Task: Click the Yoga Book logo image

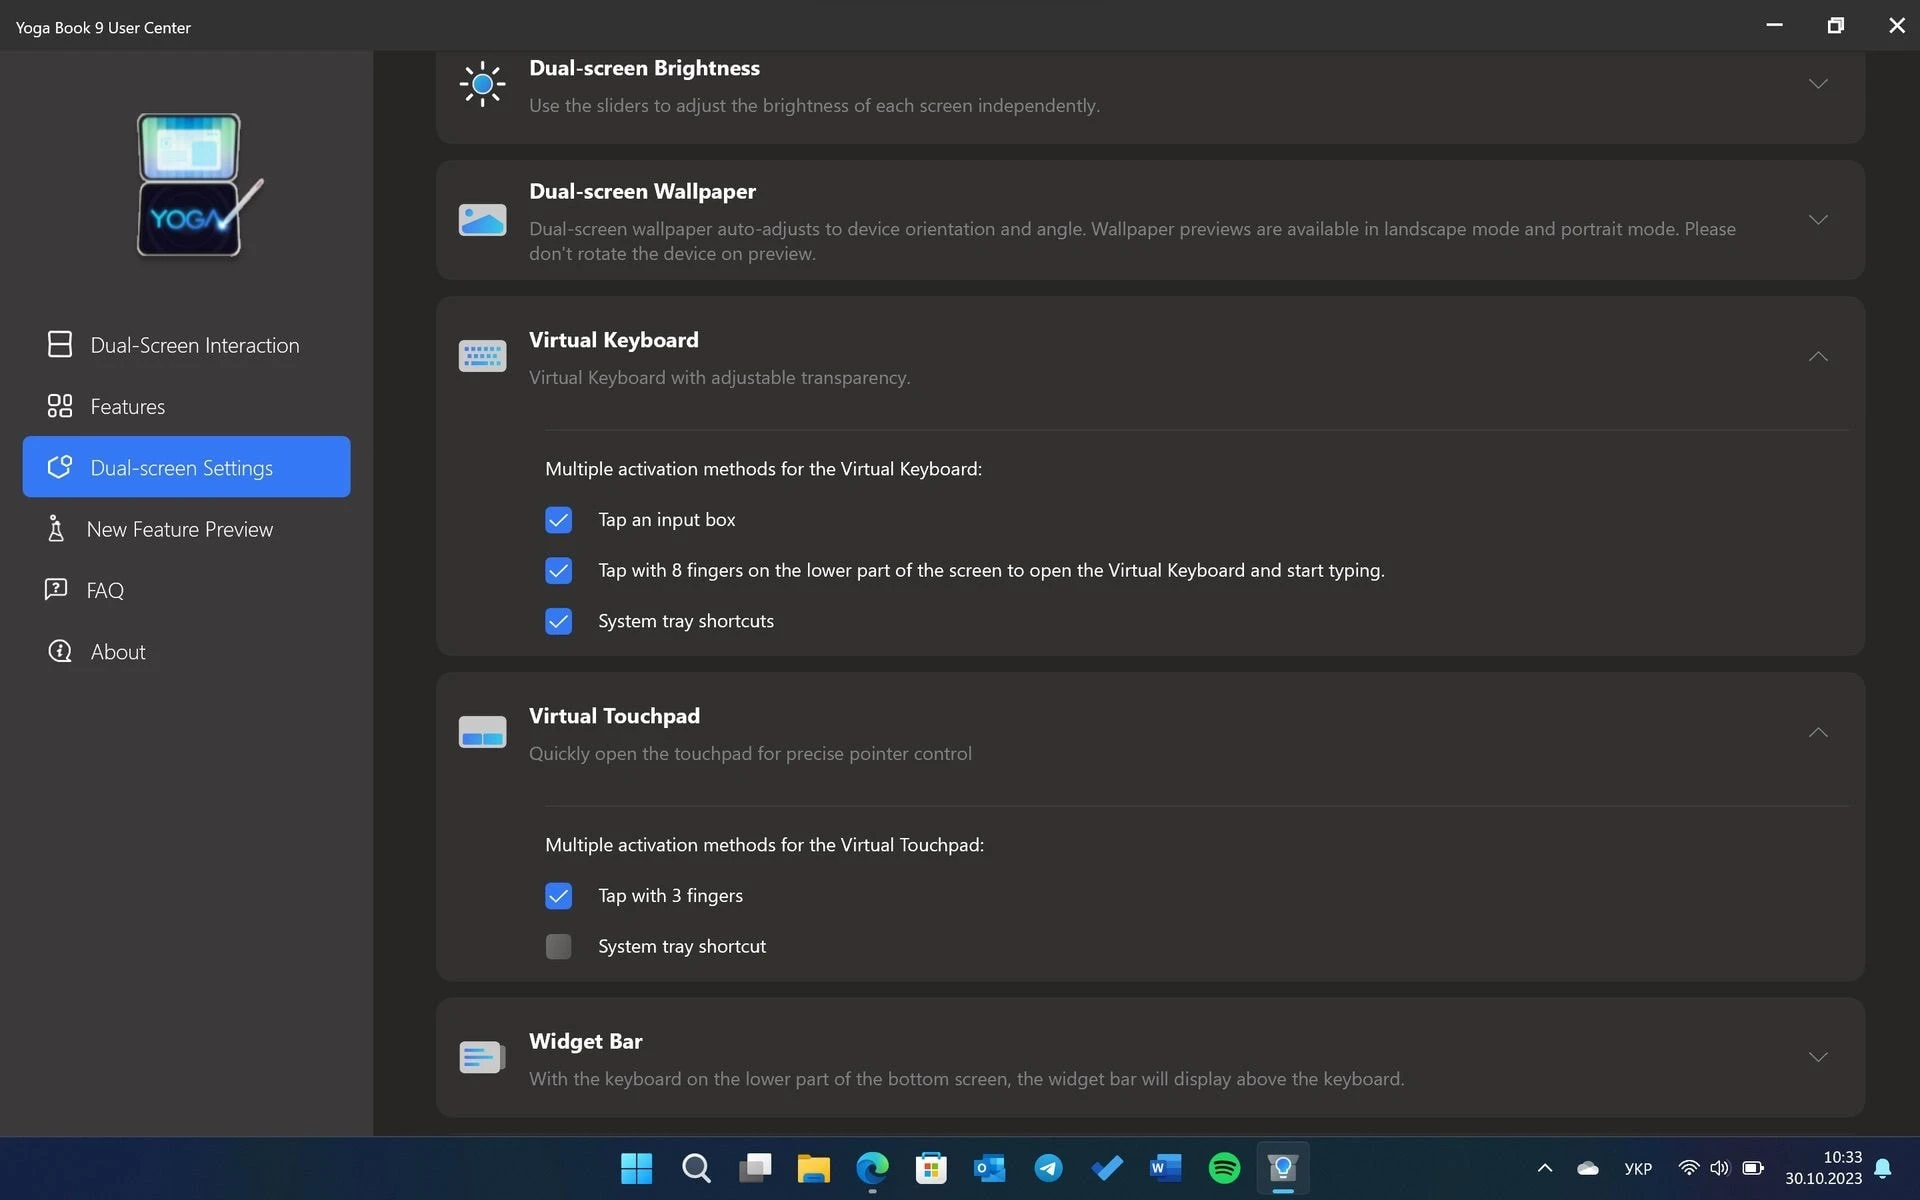Action: point(199,185)
